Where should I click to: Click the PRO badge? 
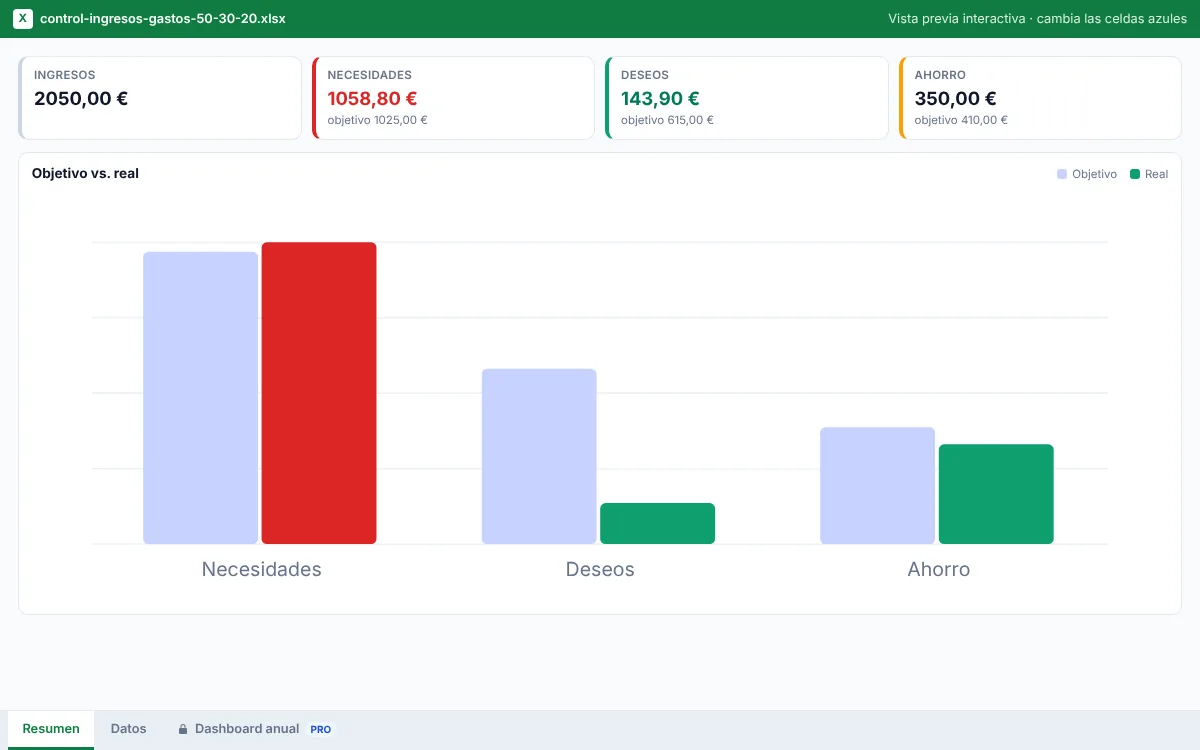tap(320, 729)
